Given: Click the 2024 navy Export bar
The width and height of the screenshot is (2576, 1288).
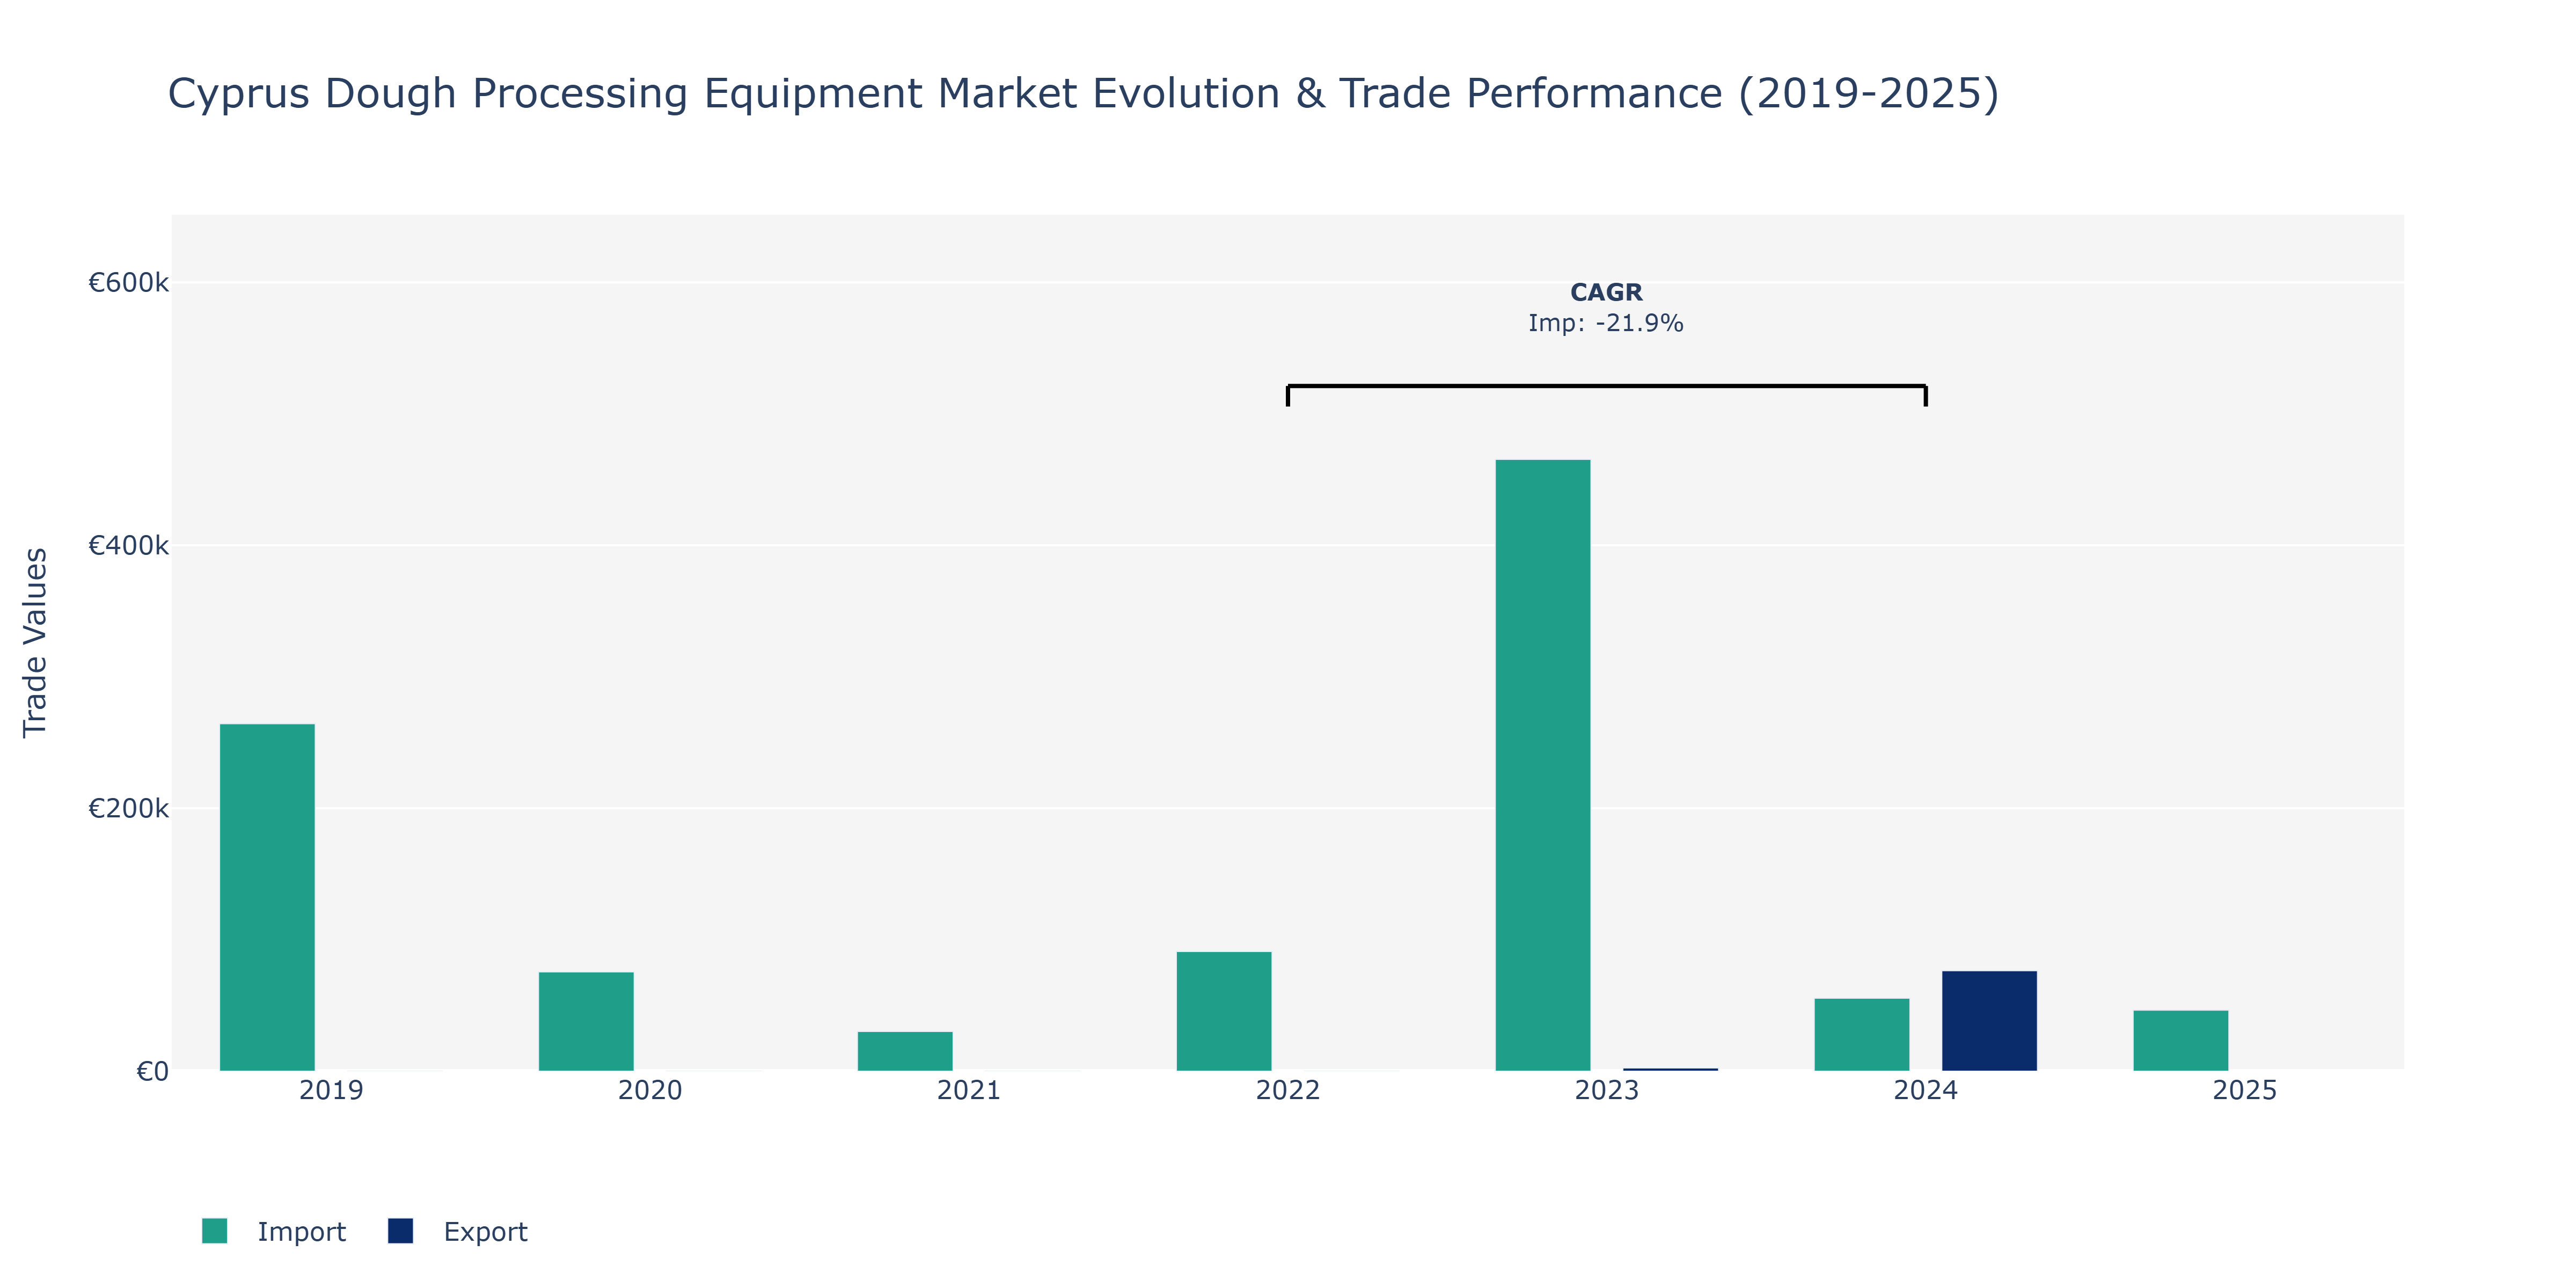Looking at the screenshot, I should pyautogui.click(x=1989, y=1021).
